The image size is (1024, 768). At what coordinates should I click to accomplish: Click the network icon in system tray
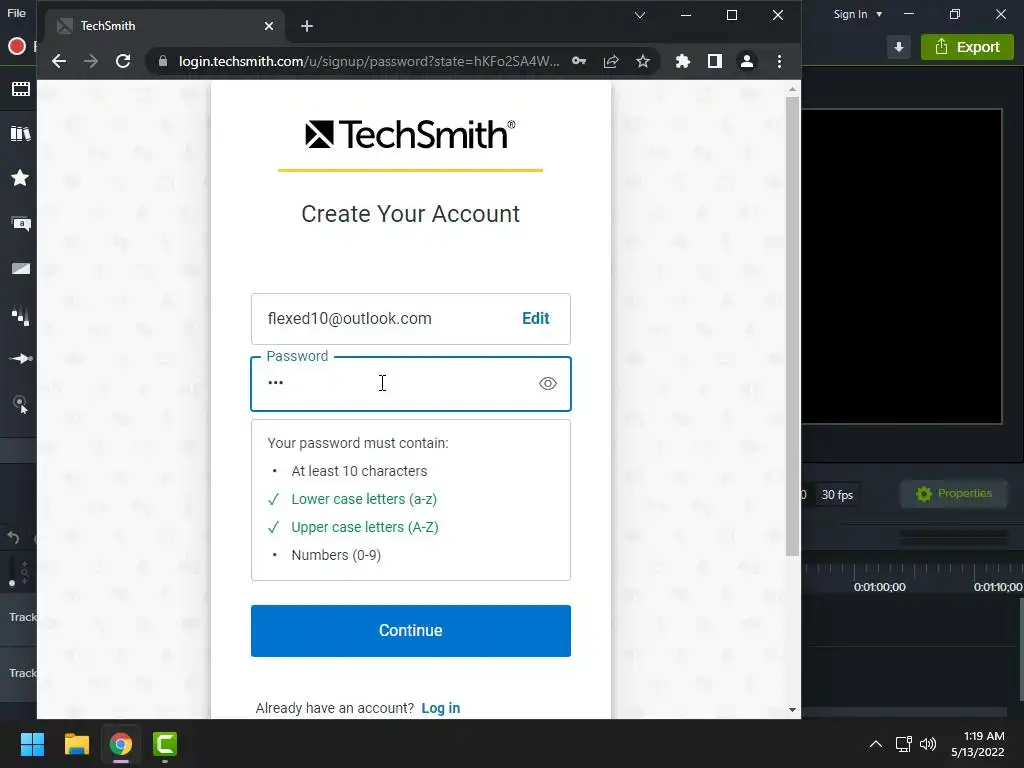903,744
